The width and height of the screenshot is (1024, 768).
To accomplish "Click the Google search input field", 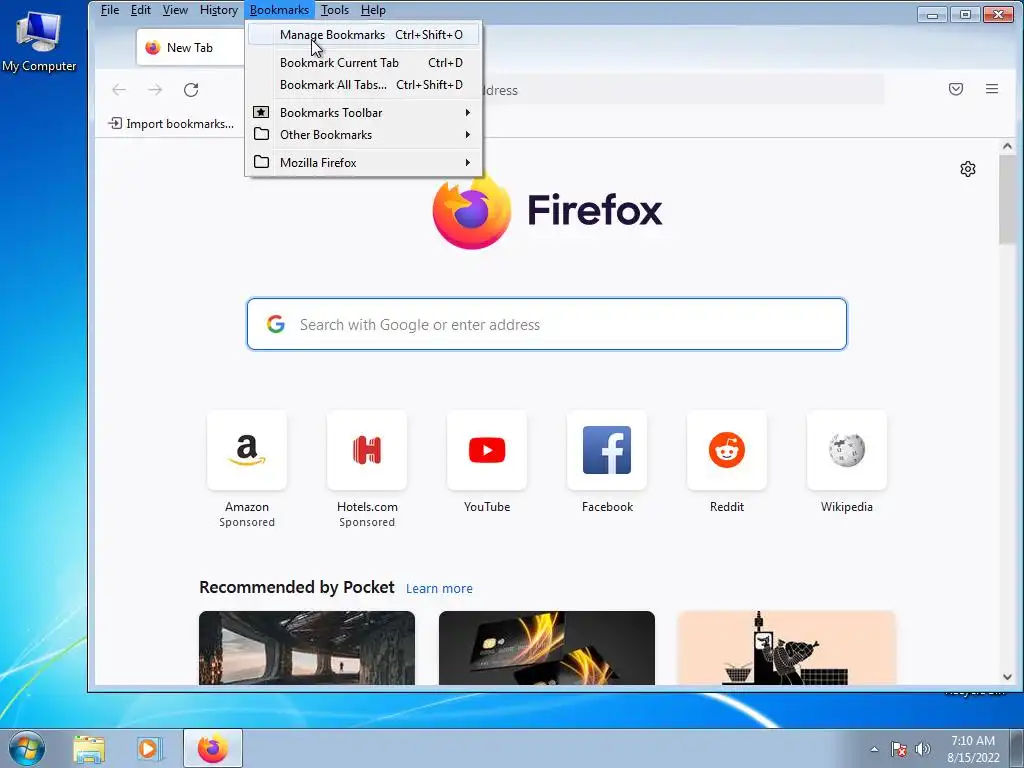I will tap(547, 325).
